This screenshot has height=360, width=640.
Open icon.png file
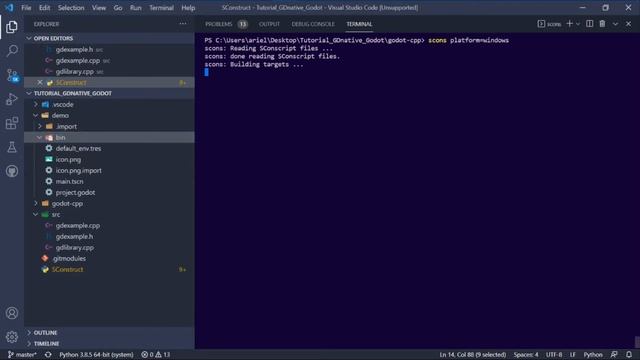coord(109,160)
